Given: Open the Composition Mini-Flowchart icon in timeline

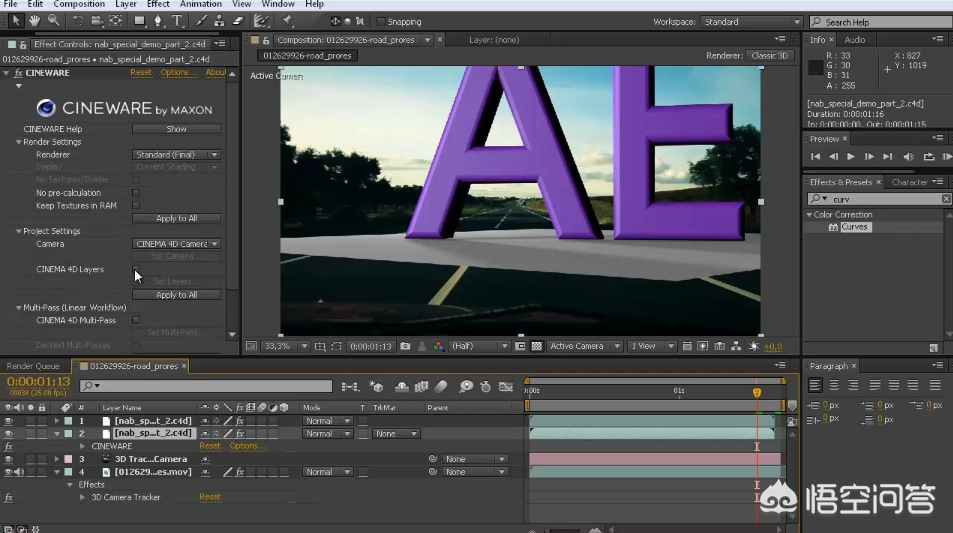Looking at the screenshot, I should click(x=350, y=387).
